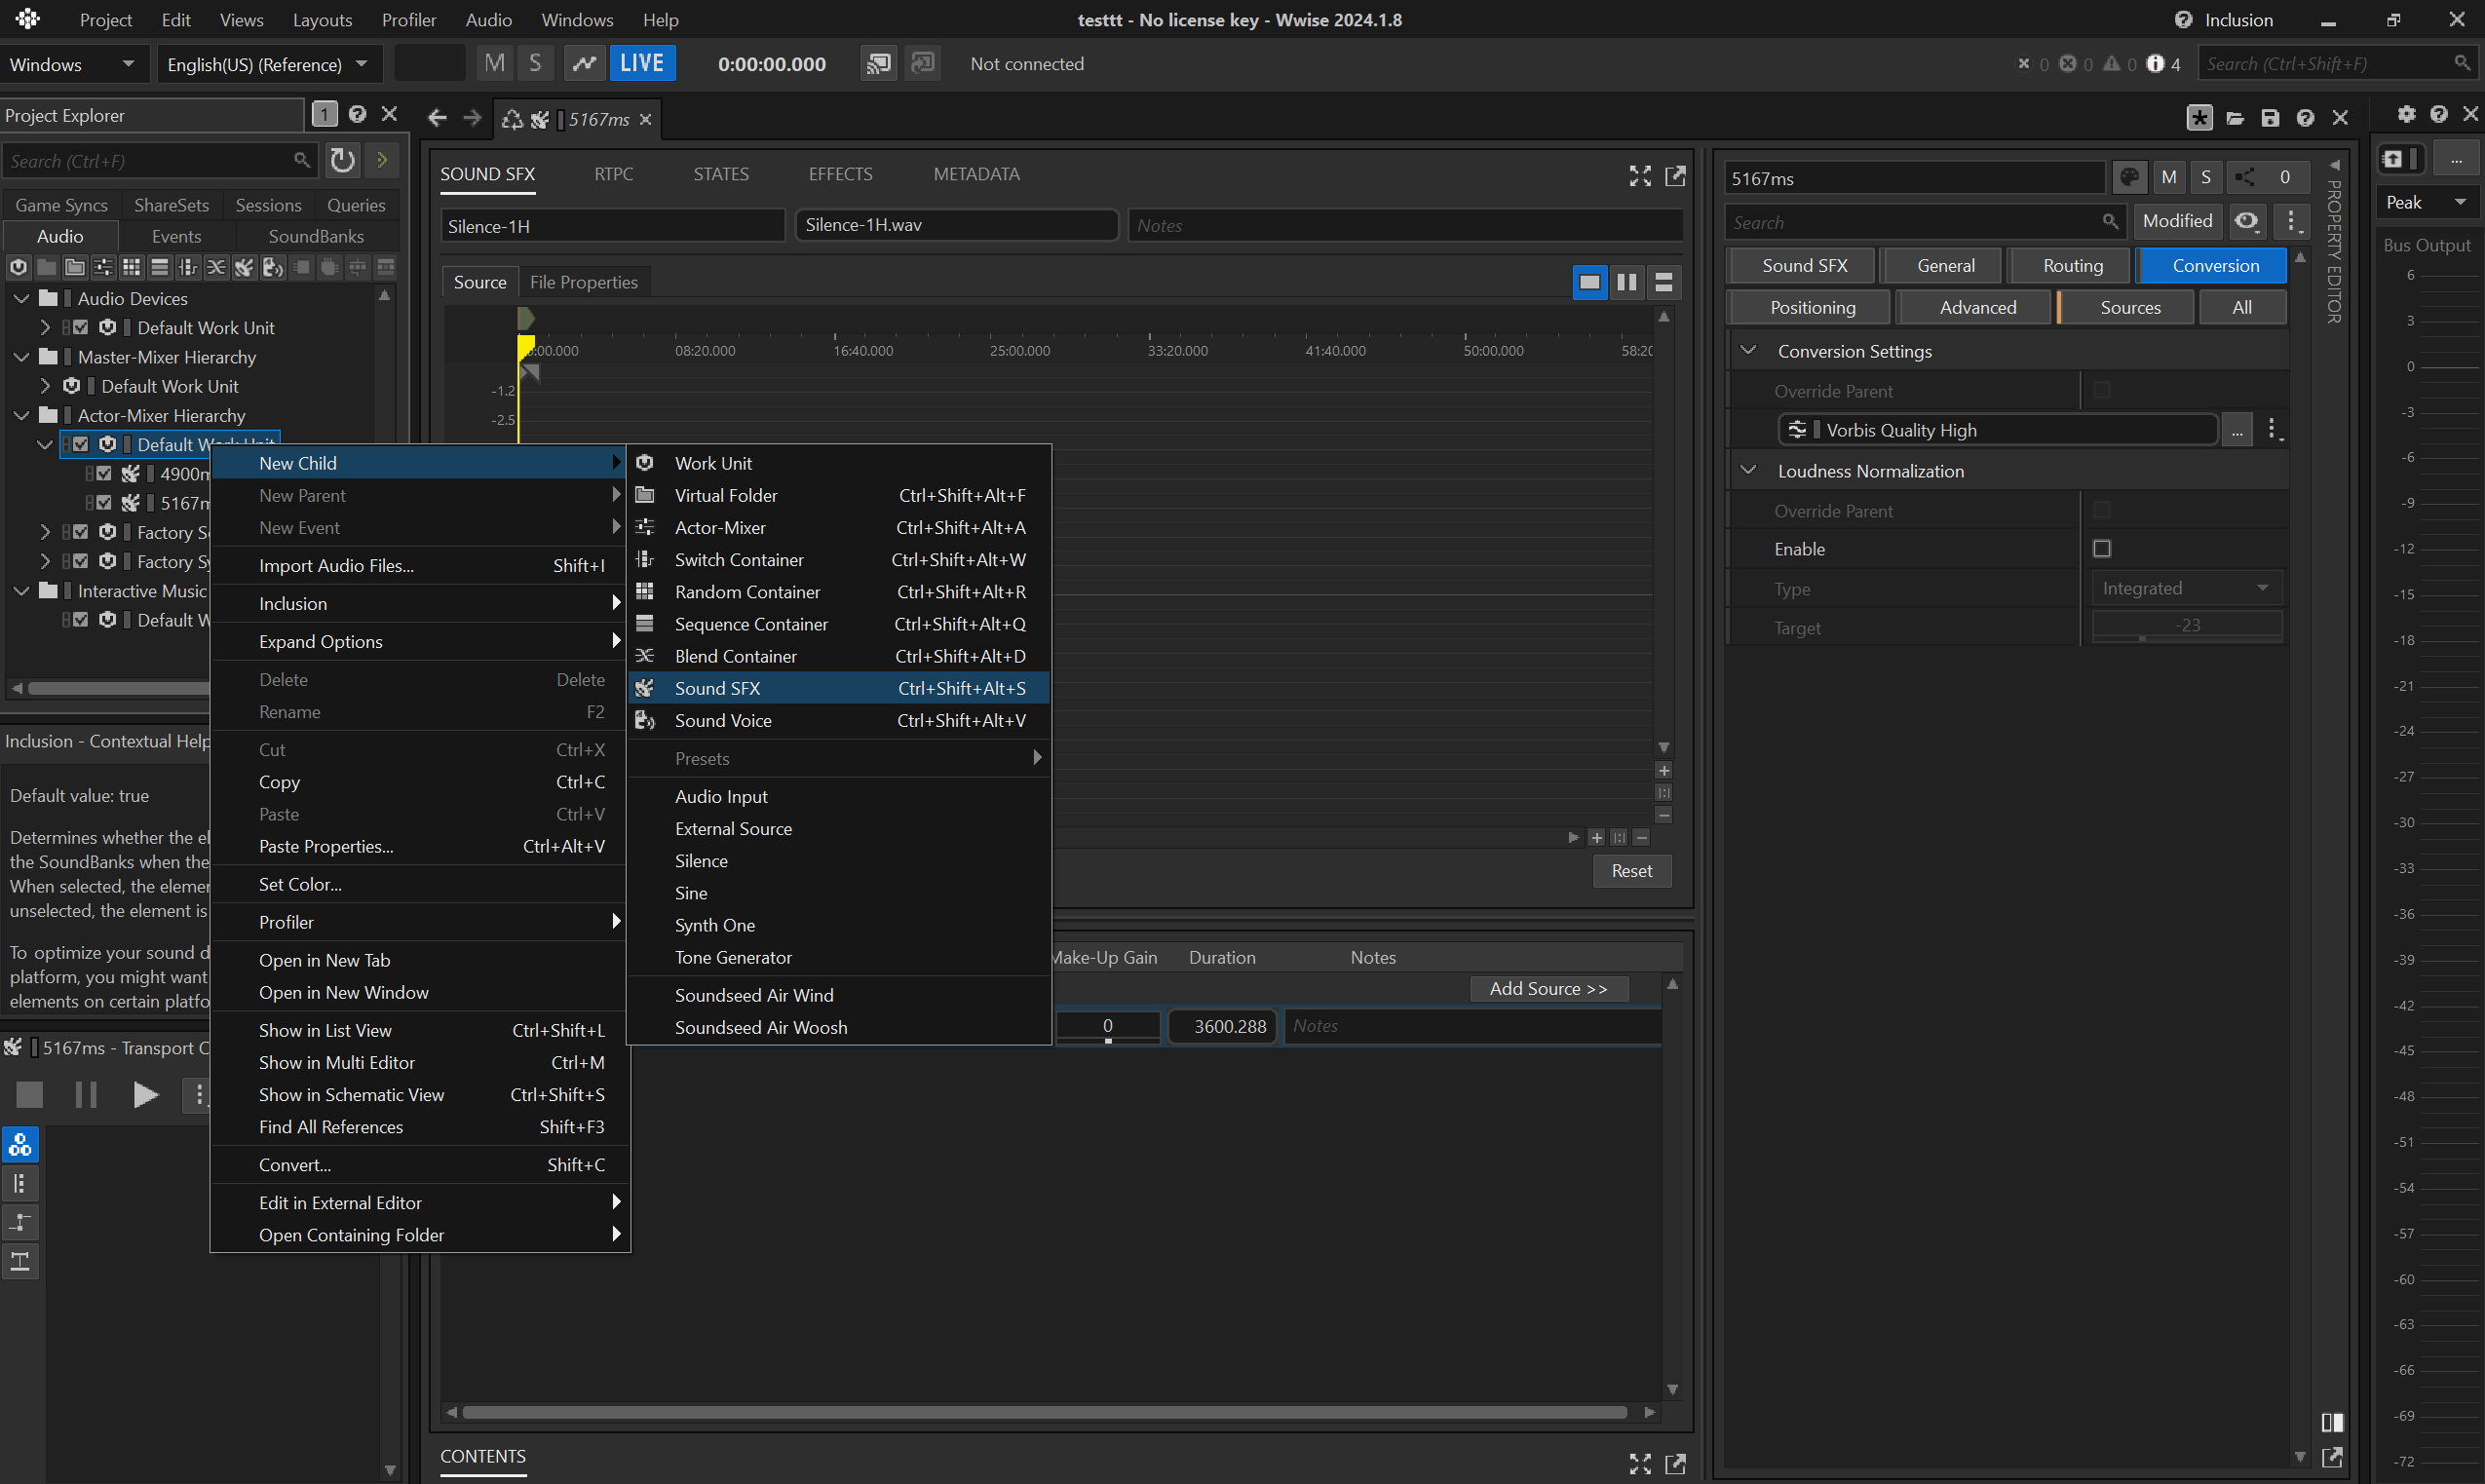Expand Master-Mixer Default Work Unit tree node
2485x1484 pixels.
tap(45, 386)
